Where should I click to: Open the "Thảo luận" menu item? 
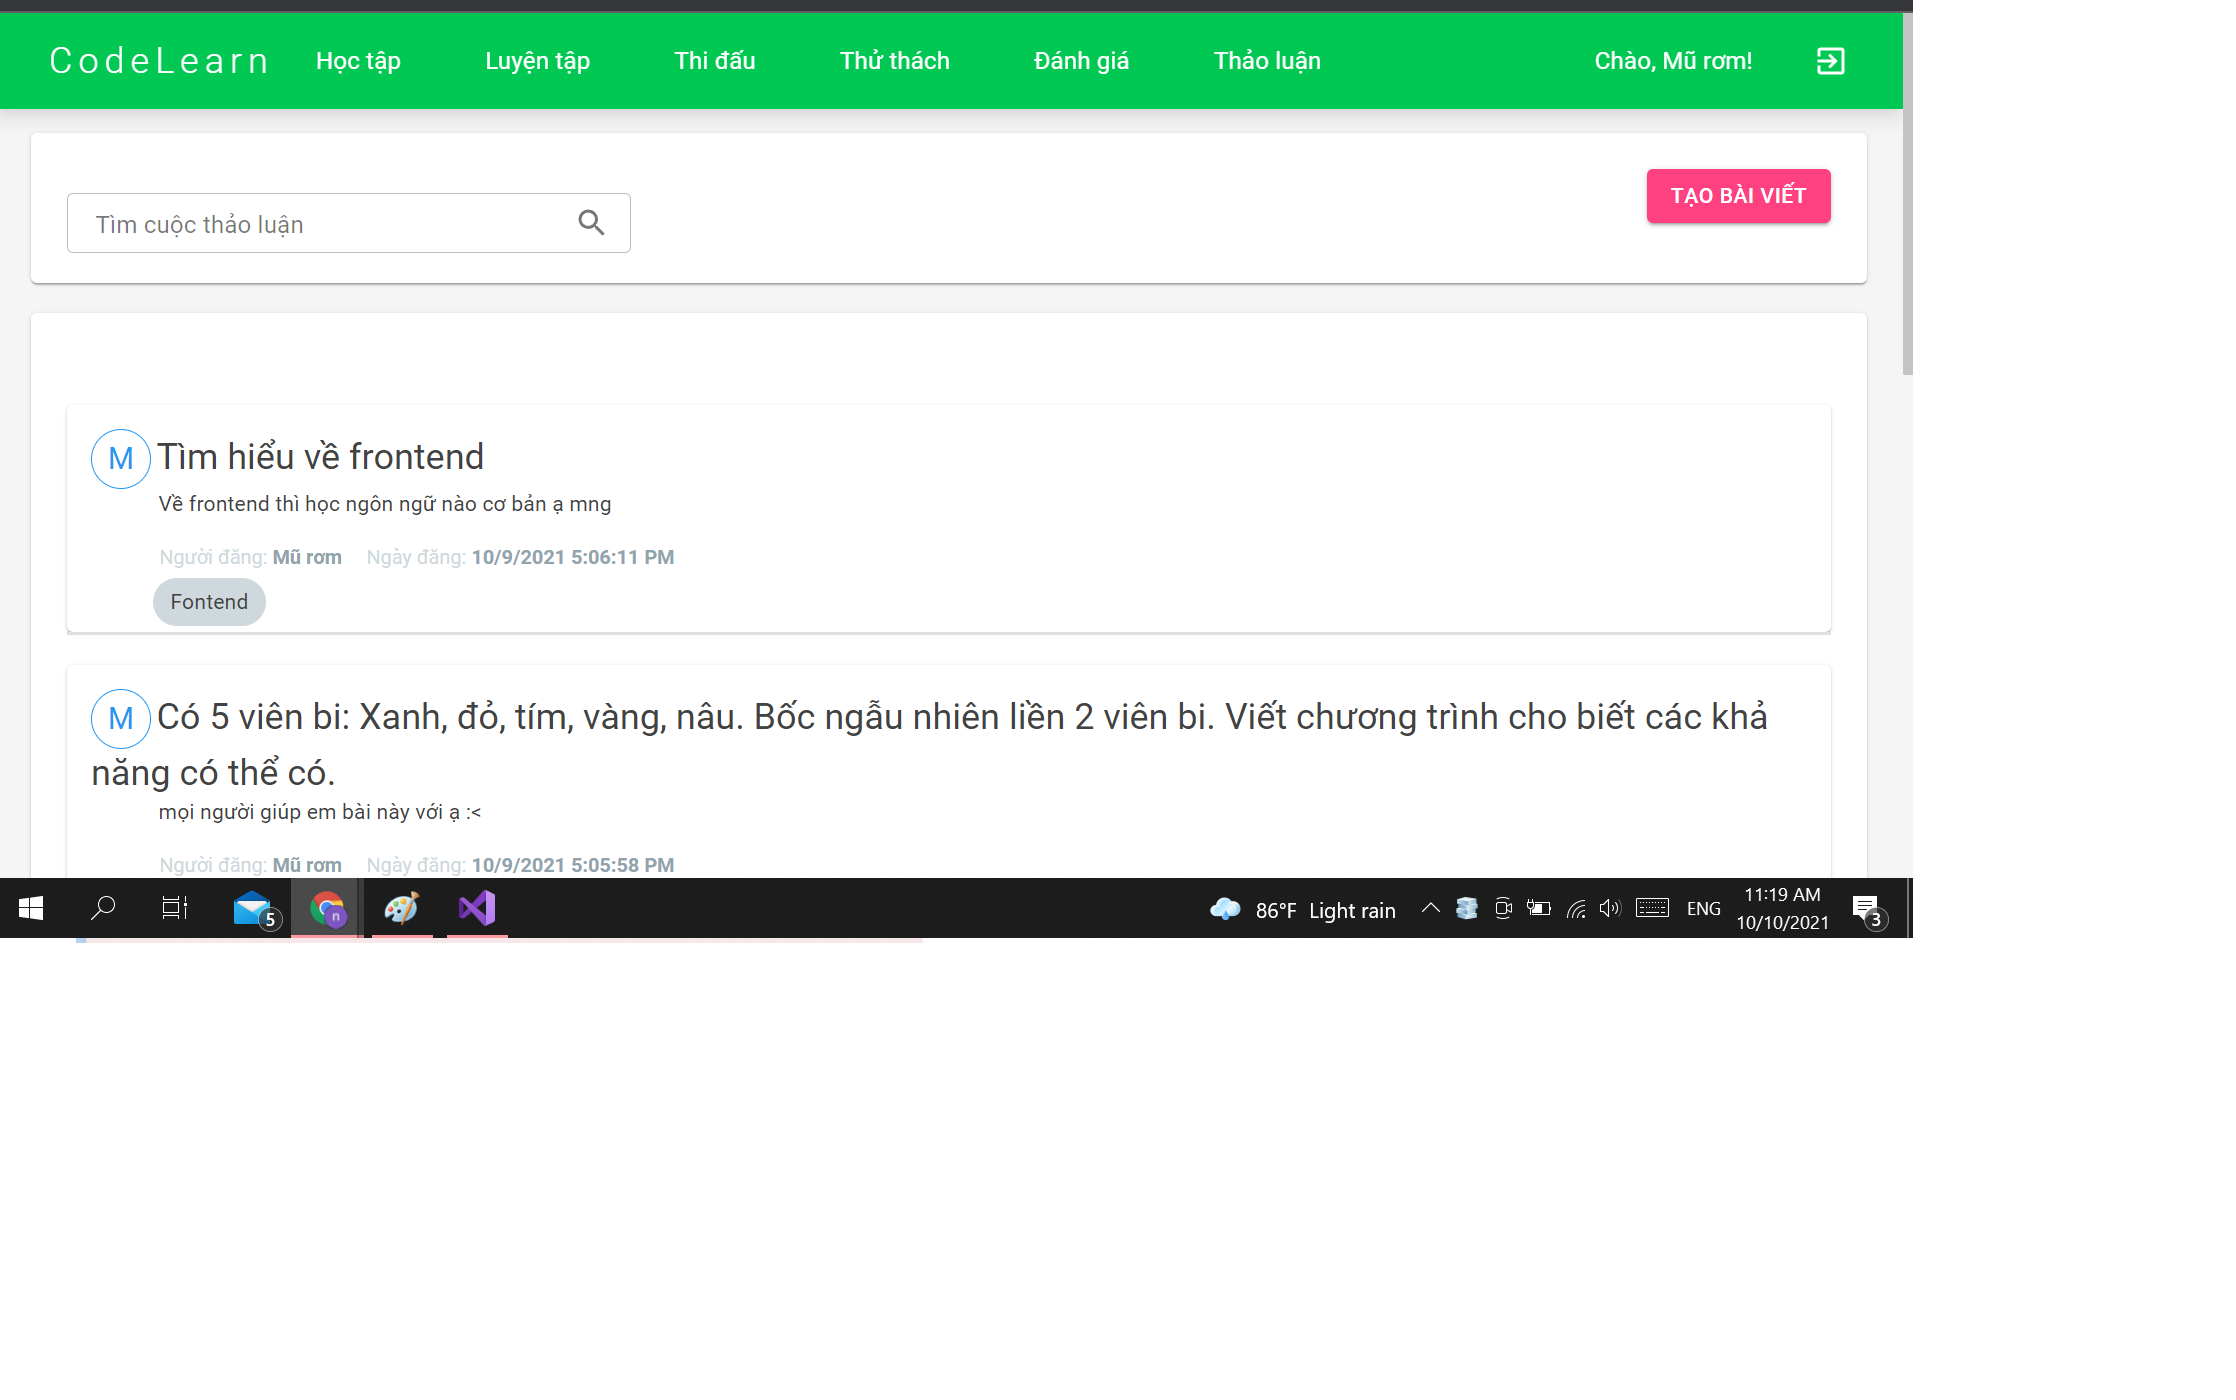[1267, 60]
